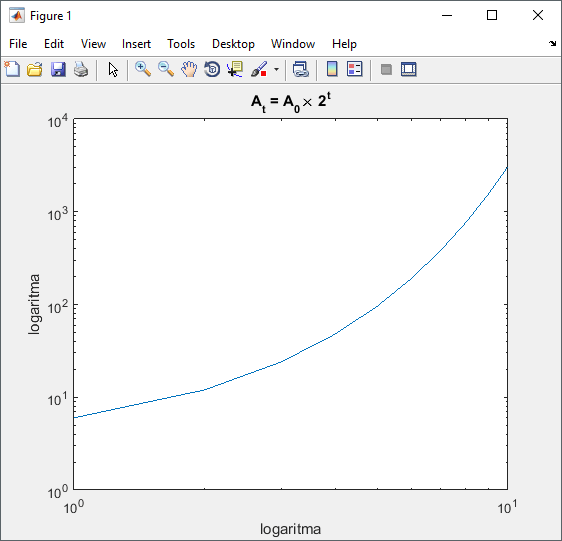562x541 pixels.
Task: Insert Legend from the toolbar
Action: (355, 69)
